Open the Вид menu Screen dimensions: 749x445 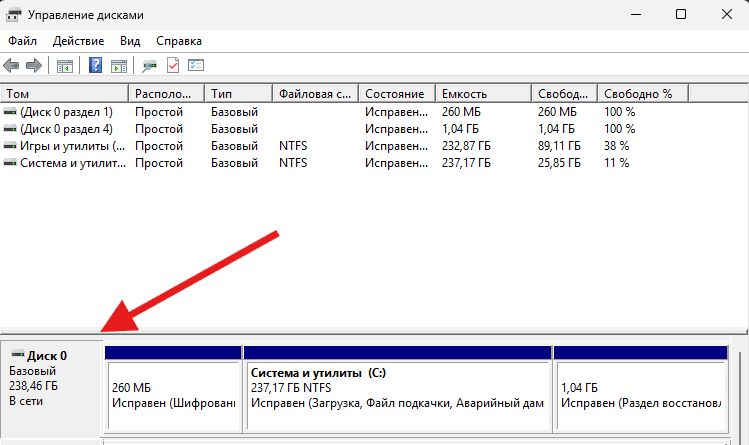point(130,41)
